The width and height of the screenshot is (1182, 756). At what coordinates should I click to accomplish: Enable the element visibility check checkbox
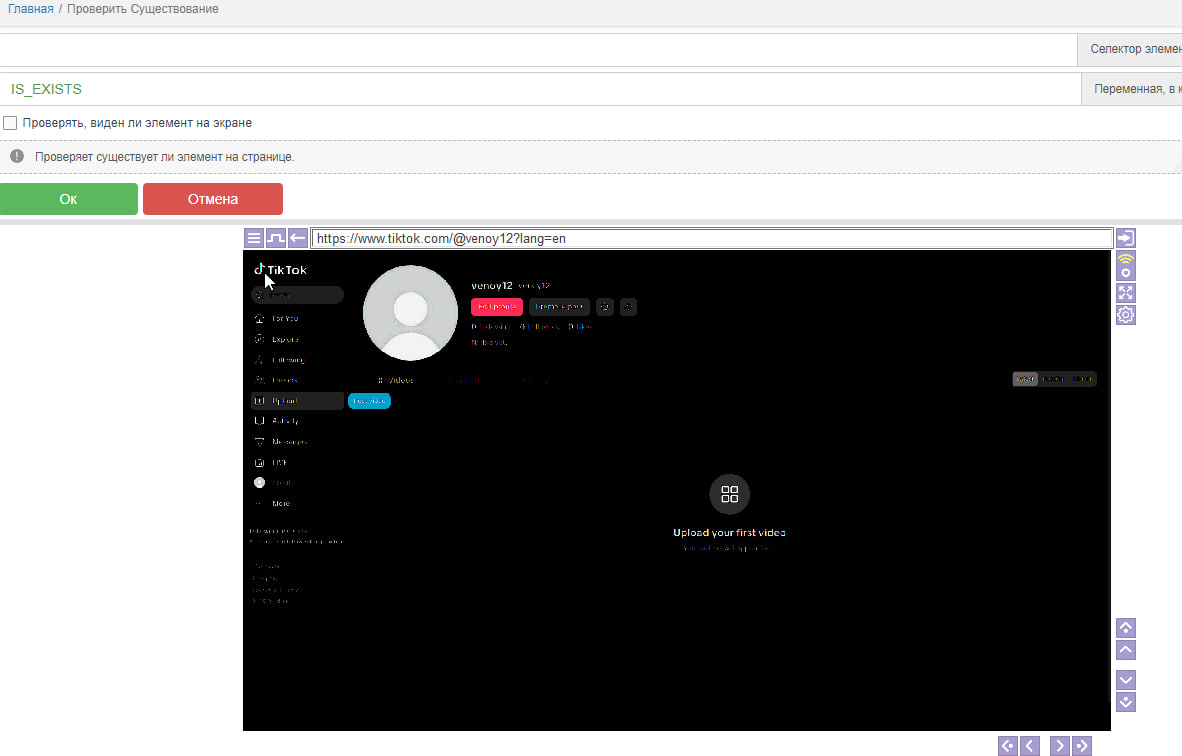tap(11, 123)
